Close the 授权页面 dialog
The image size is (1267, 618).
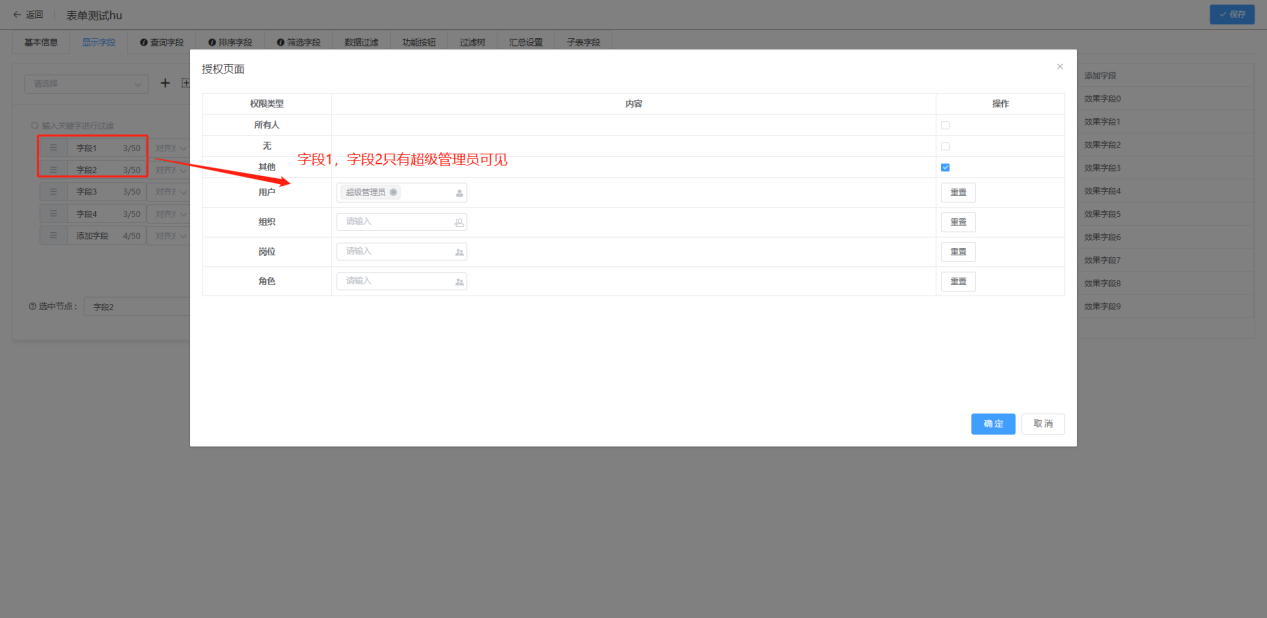tap(1060, 67)
